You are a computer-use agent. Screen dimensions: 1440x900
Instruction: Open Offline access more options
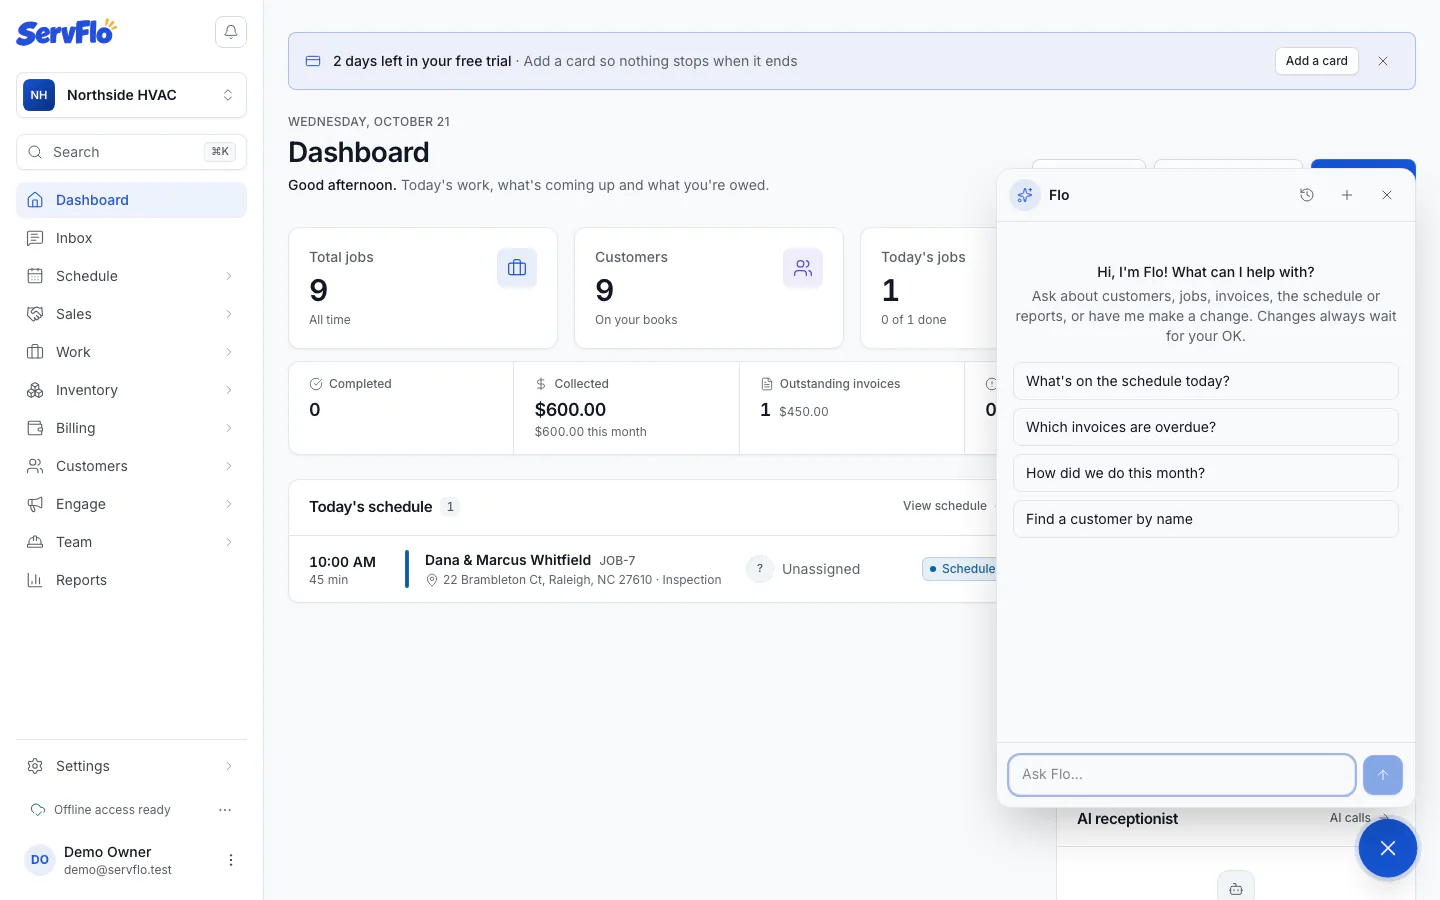[225, 810]
